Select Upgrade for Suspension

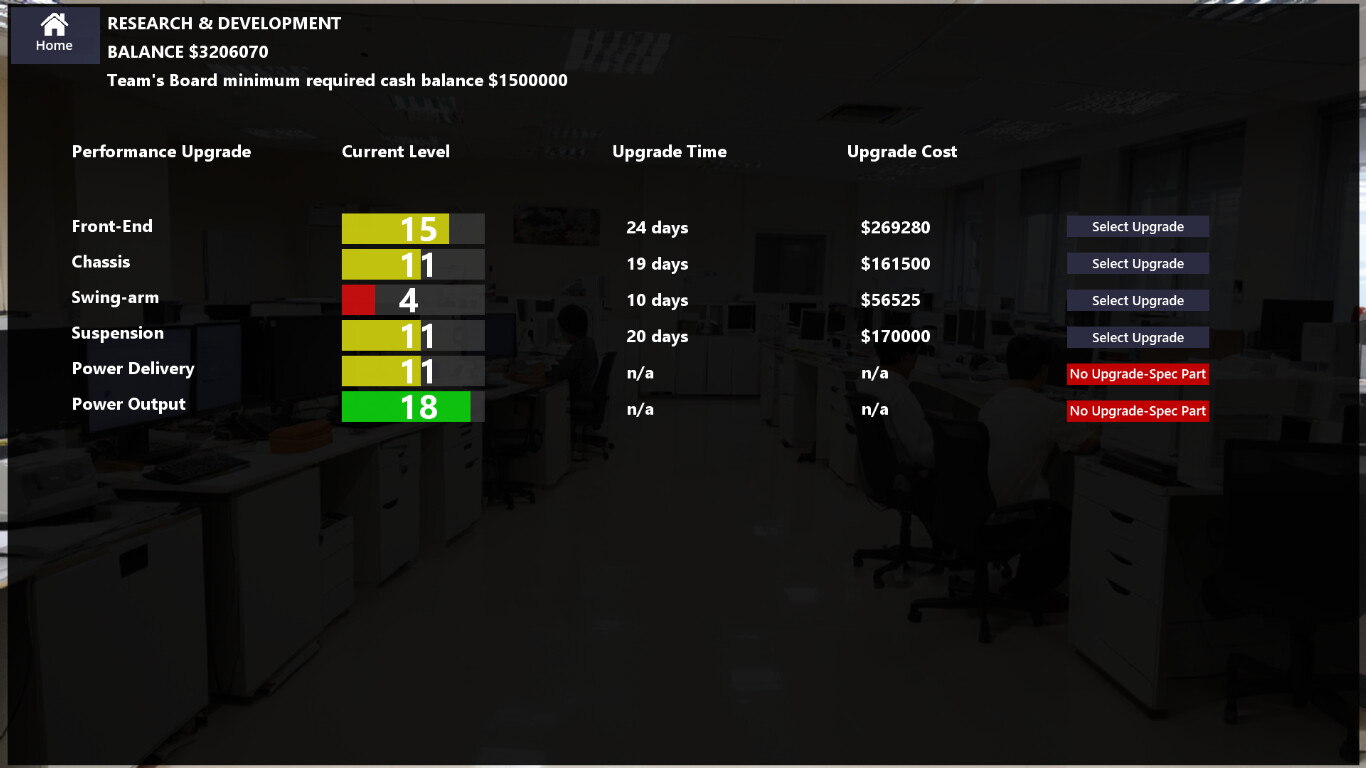(x=1138, y=338)
